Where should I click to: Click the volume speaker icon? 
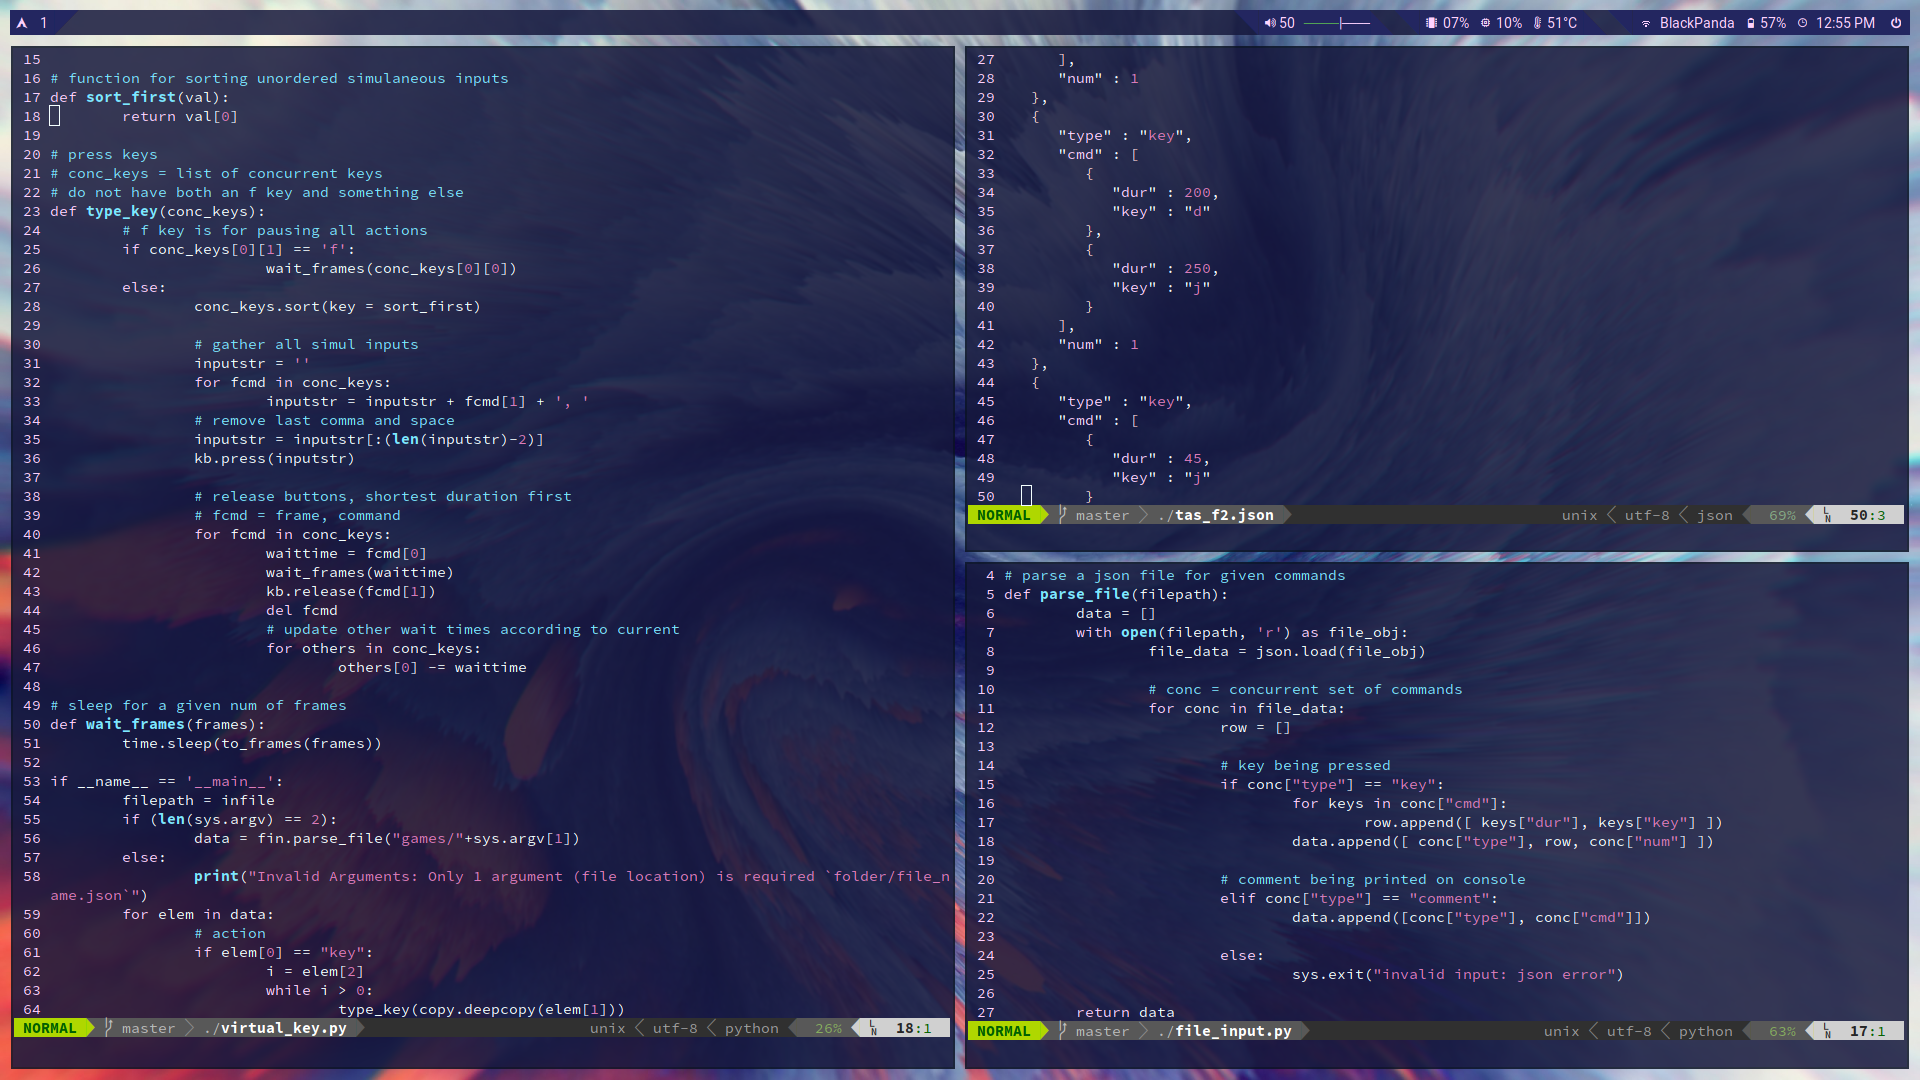point(1269,23)
